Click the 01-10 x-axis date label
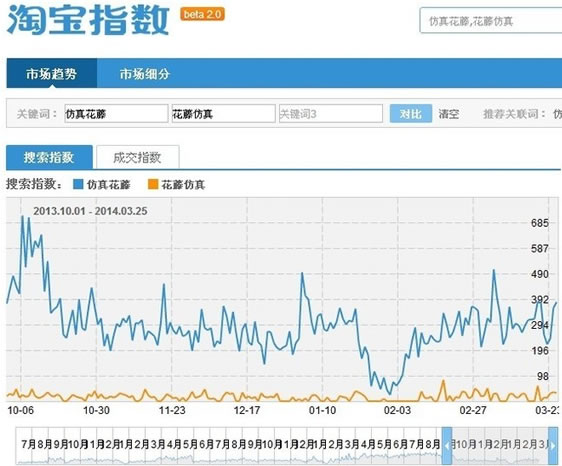Image resolution: width=562 pixels, height=466 pixels. pos(323,410)
